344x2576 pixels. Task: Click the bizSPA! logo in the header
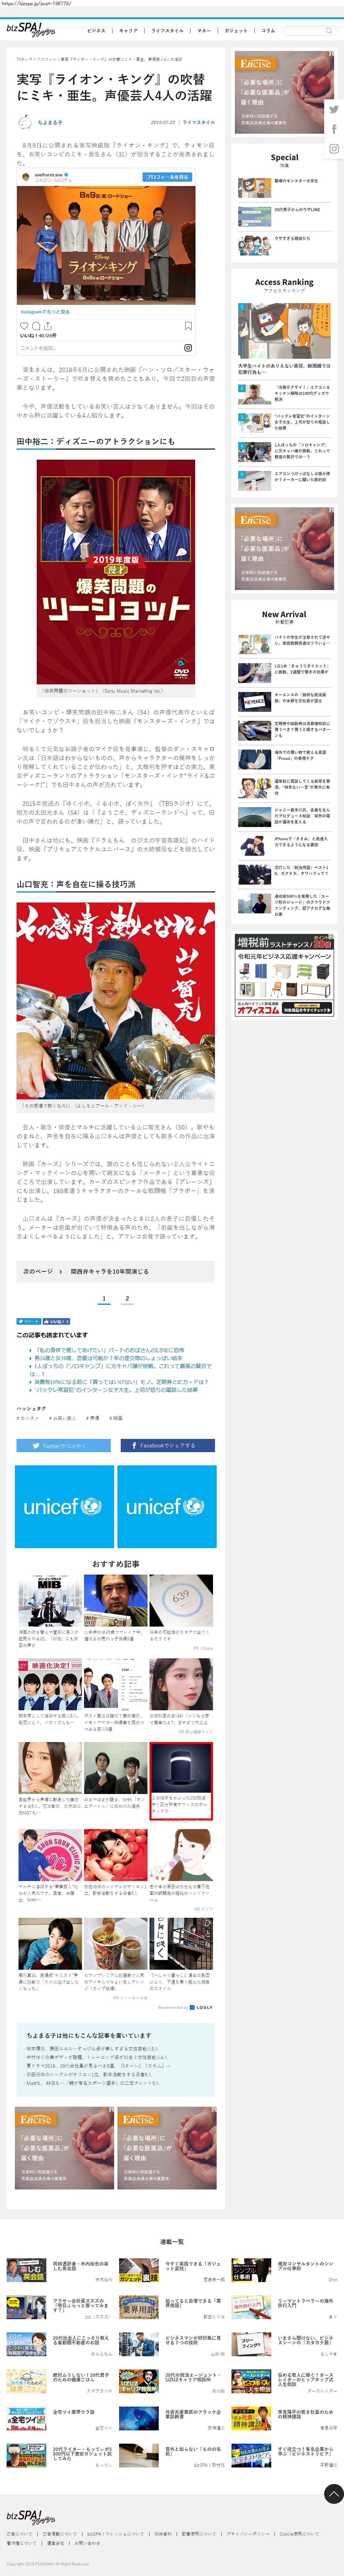[x=31, y=30]
